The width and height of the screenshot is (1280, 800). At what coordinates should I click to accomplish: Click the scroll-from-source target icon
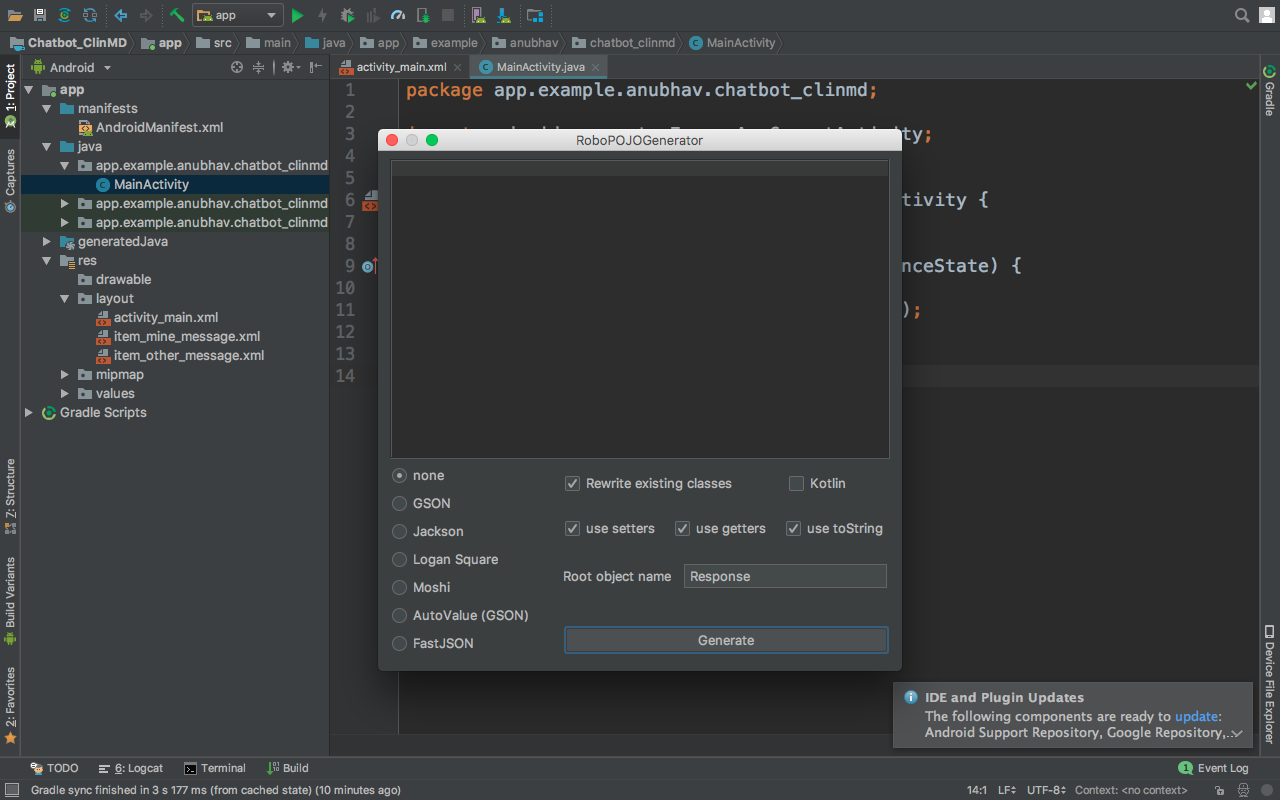[237, 67]
